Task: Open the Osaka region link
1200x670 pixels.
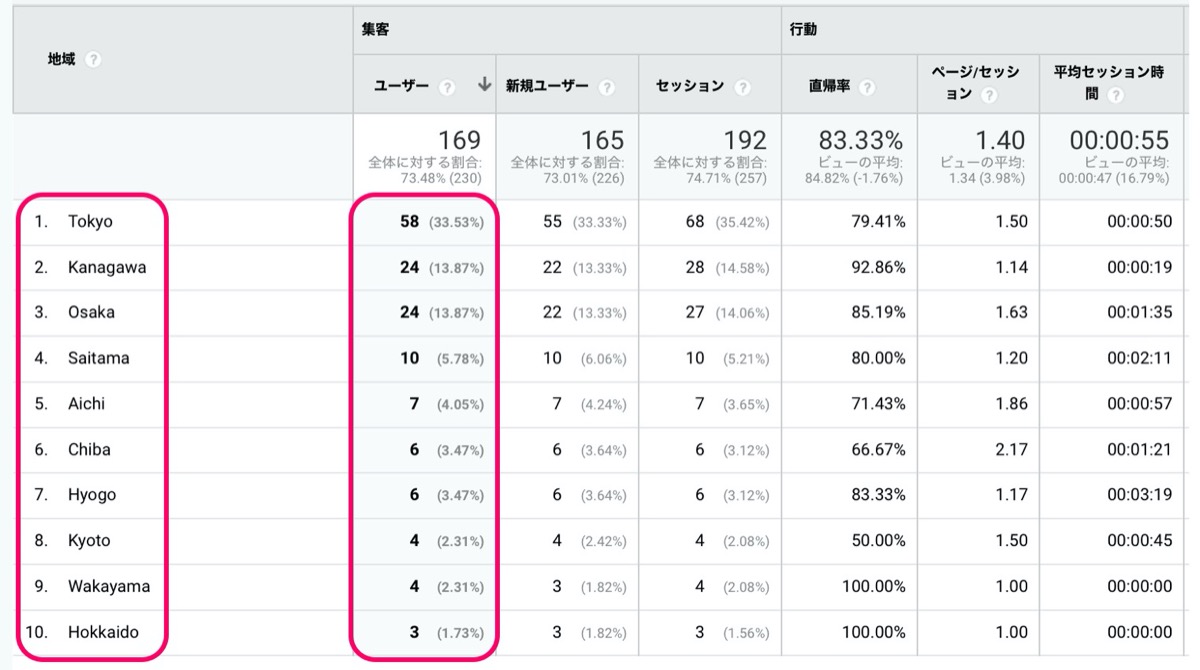Action: [x=91, y=312]
